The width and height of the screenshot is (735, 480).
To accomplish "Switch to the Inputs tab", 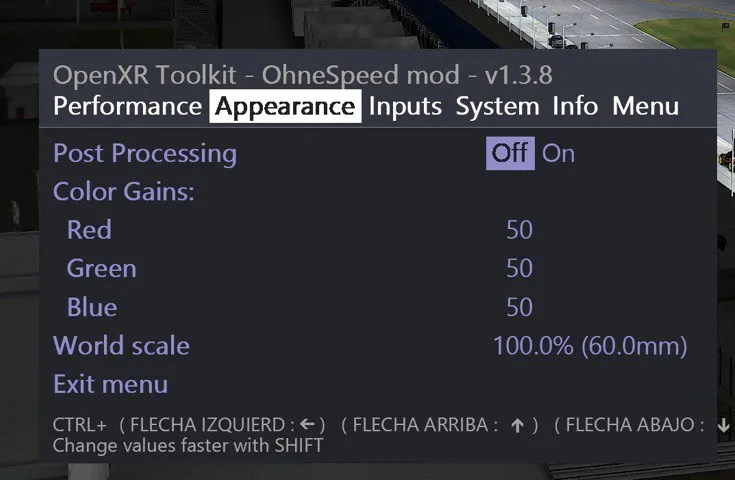I will (x=405, y=106).
